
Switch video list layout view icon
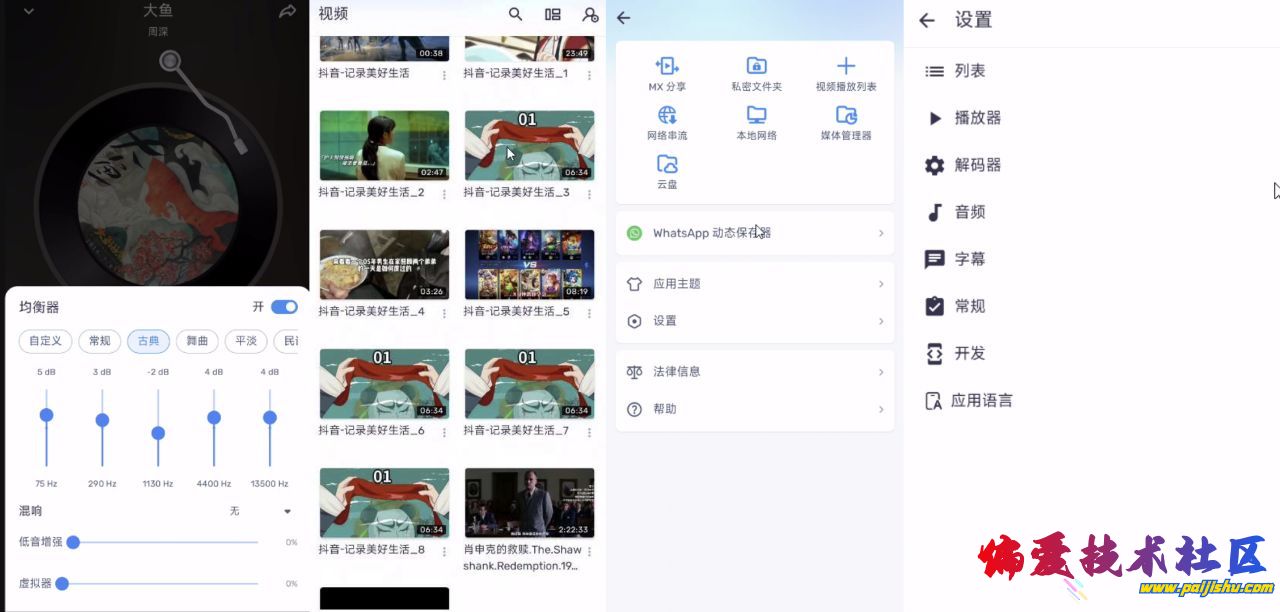click(552, 14)
